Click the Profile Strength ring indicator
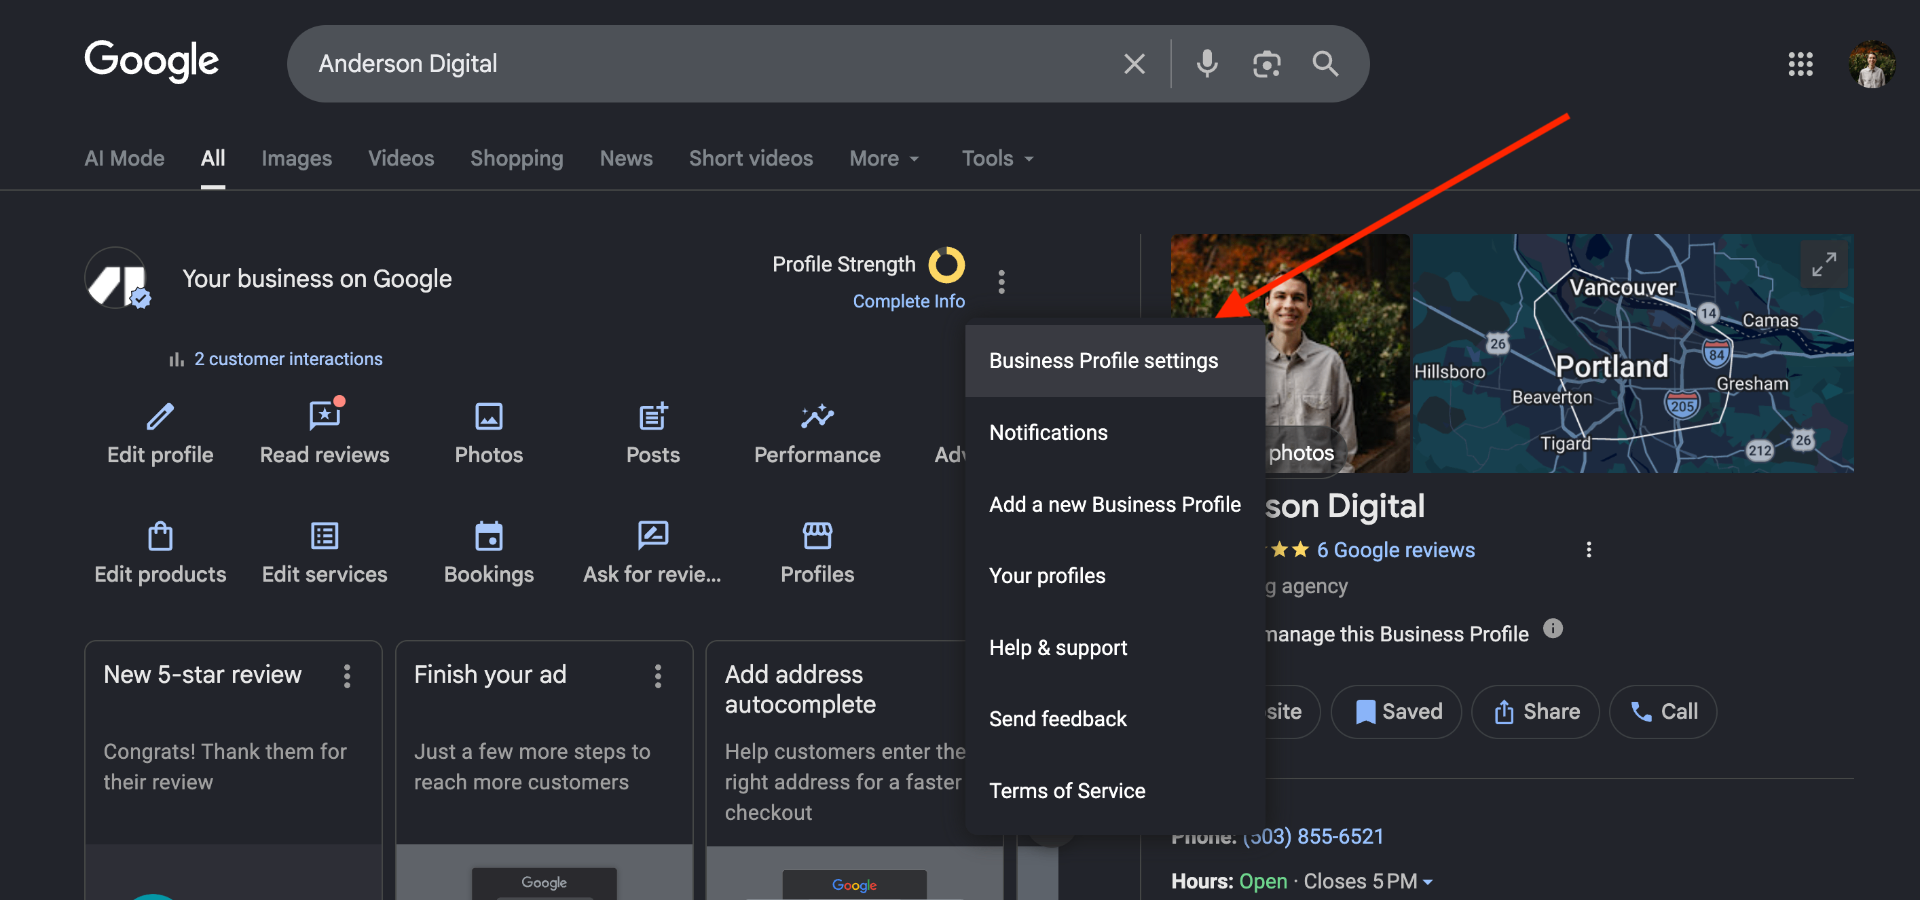This screenshot has width=1920, height=900. (x=946, y=265)
